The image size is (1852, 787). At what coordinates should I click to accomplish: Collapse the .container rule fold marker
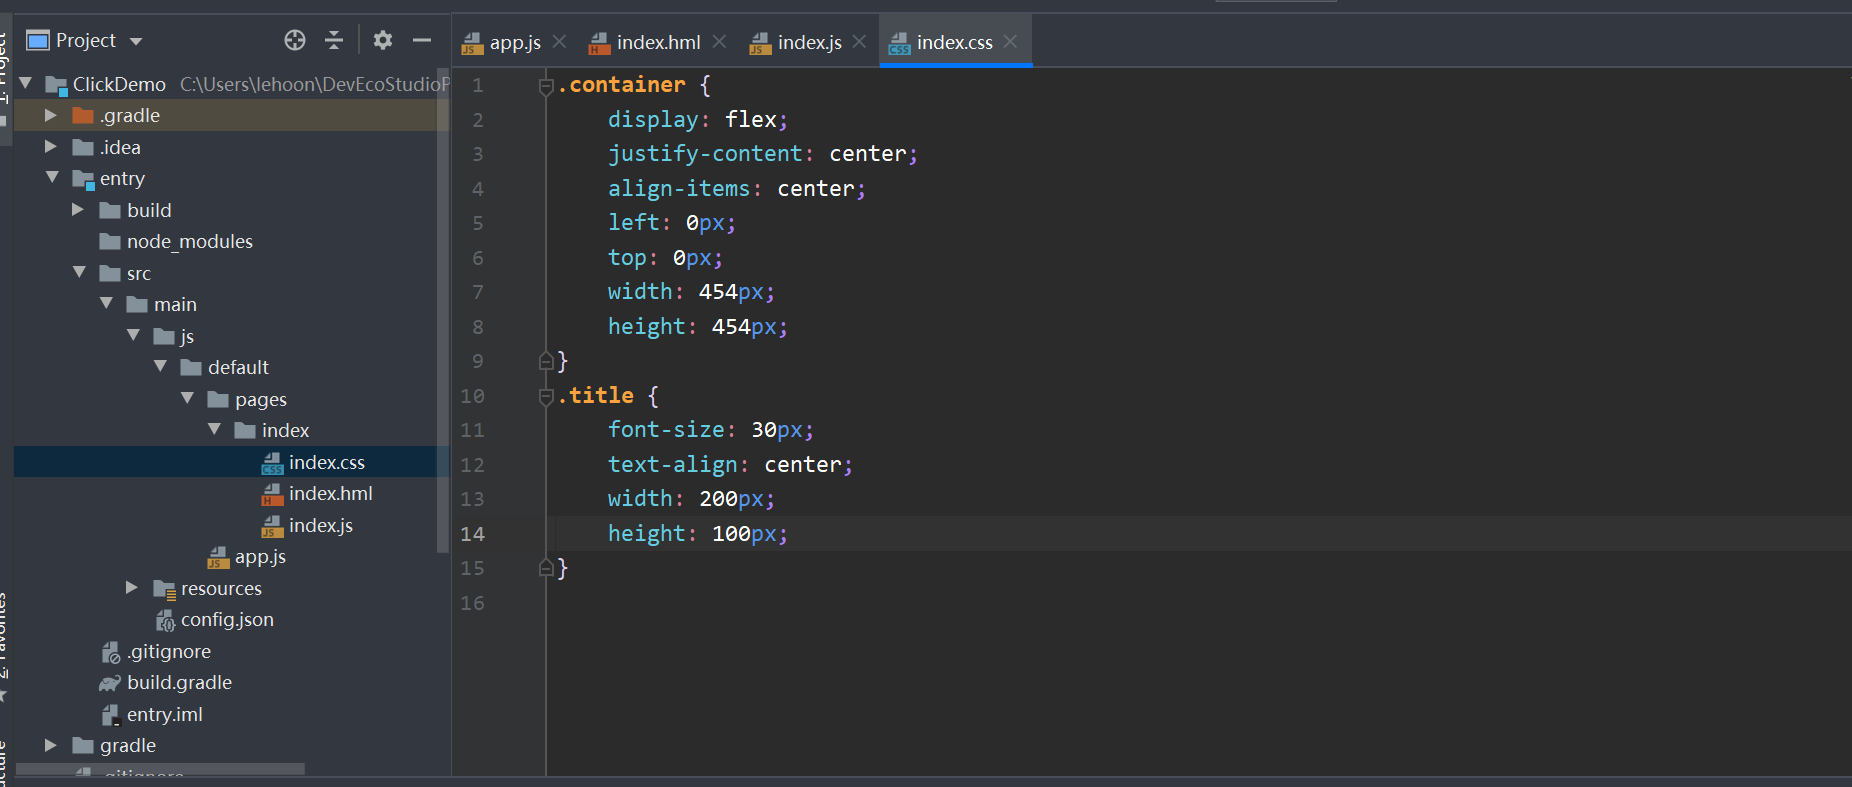pos(546,86)
